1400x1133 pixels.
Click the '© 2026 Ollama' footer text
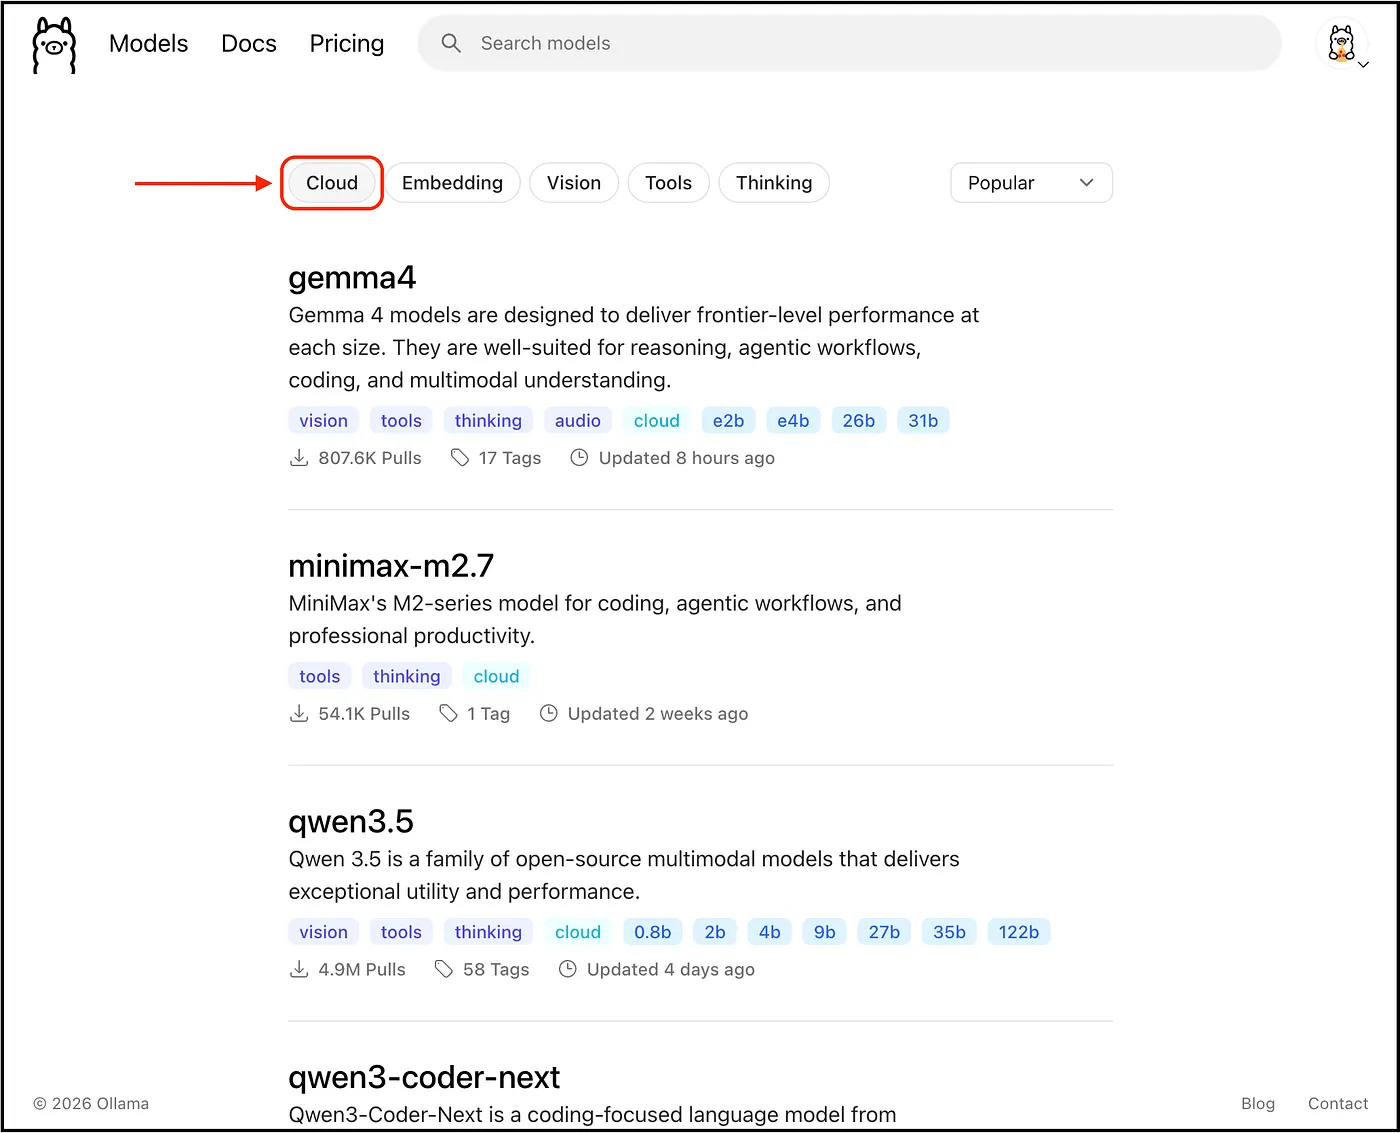[91, 1103]
